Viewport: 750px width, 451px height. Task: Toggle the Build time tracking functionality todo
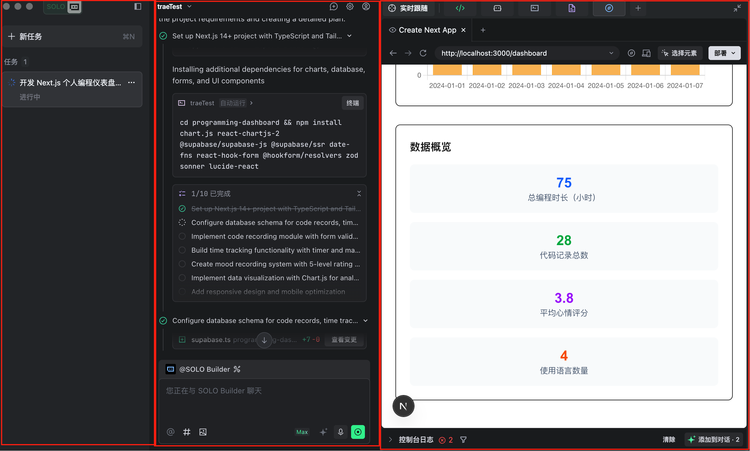tap(182, 250)
